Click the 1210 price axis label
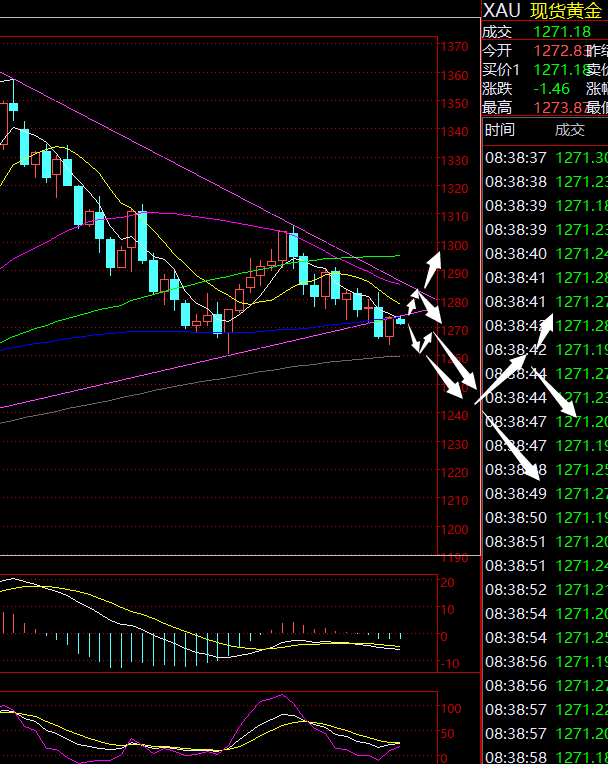This screenshot has height=764, width=608. point(455,501)
